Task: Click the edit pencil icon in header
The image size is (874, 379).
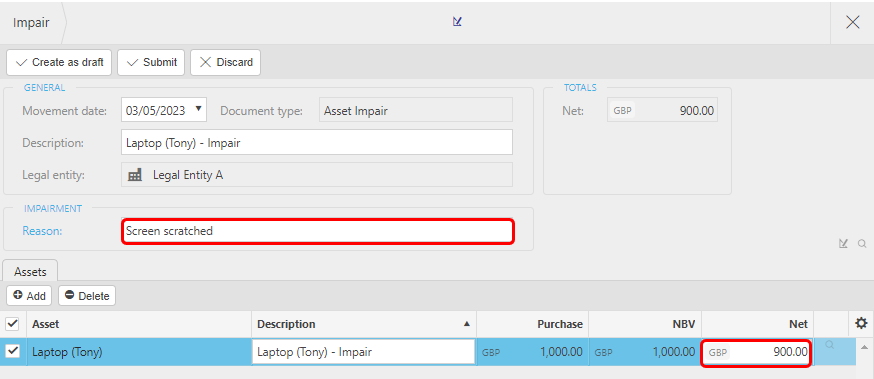Action: (457, 22)
